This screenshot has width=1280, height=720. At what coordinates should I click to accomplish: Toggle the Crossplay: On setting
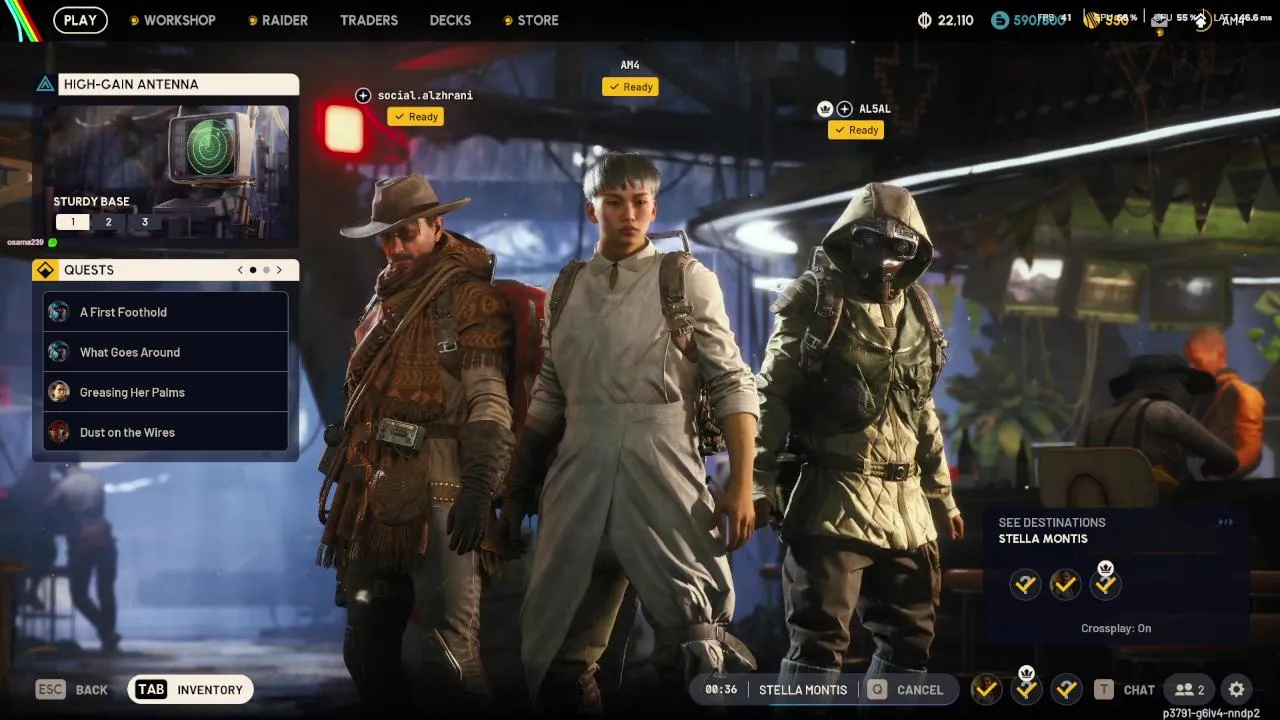tap(1116, 629)
